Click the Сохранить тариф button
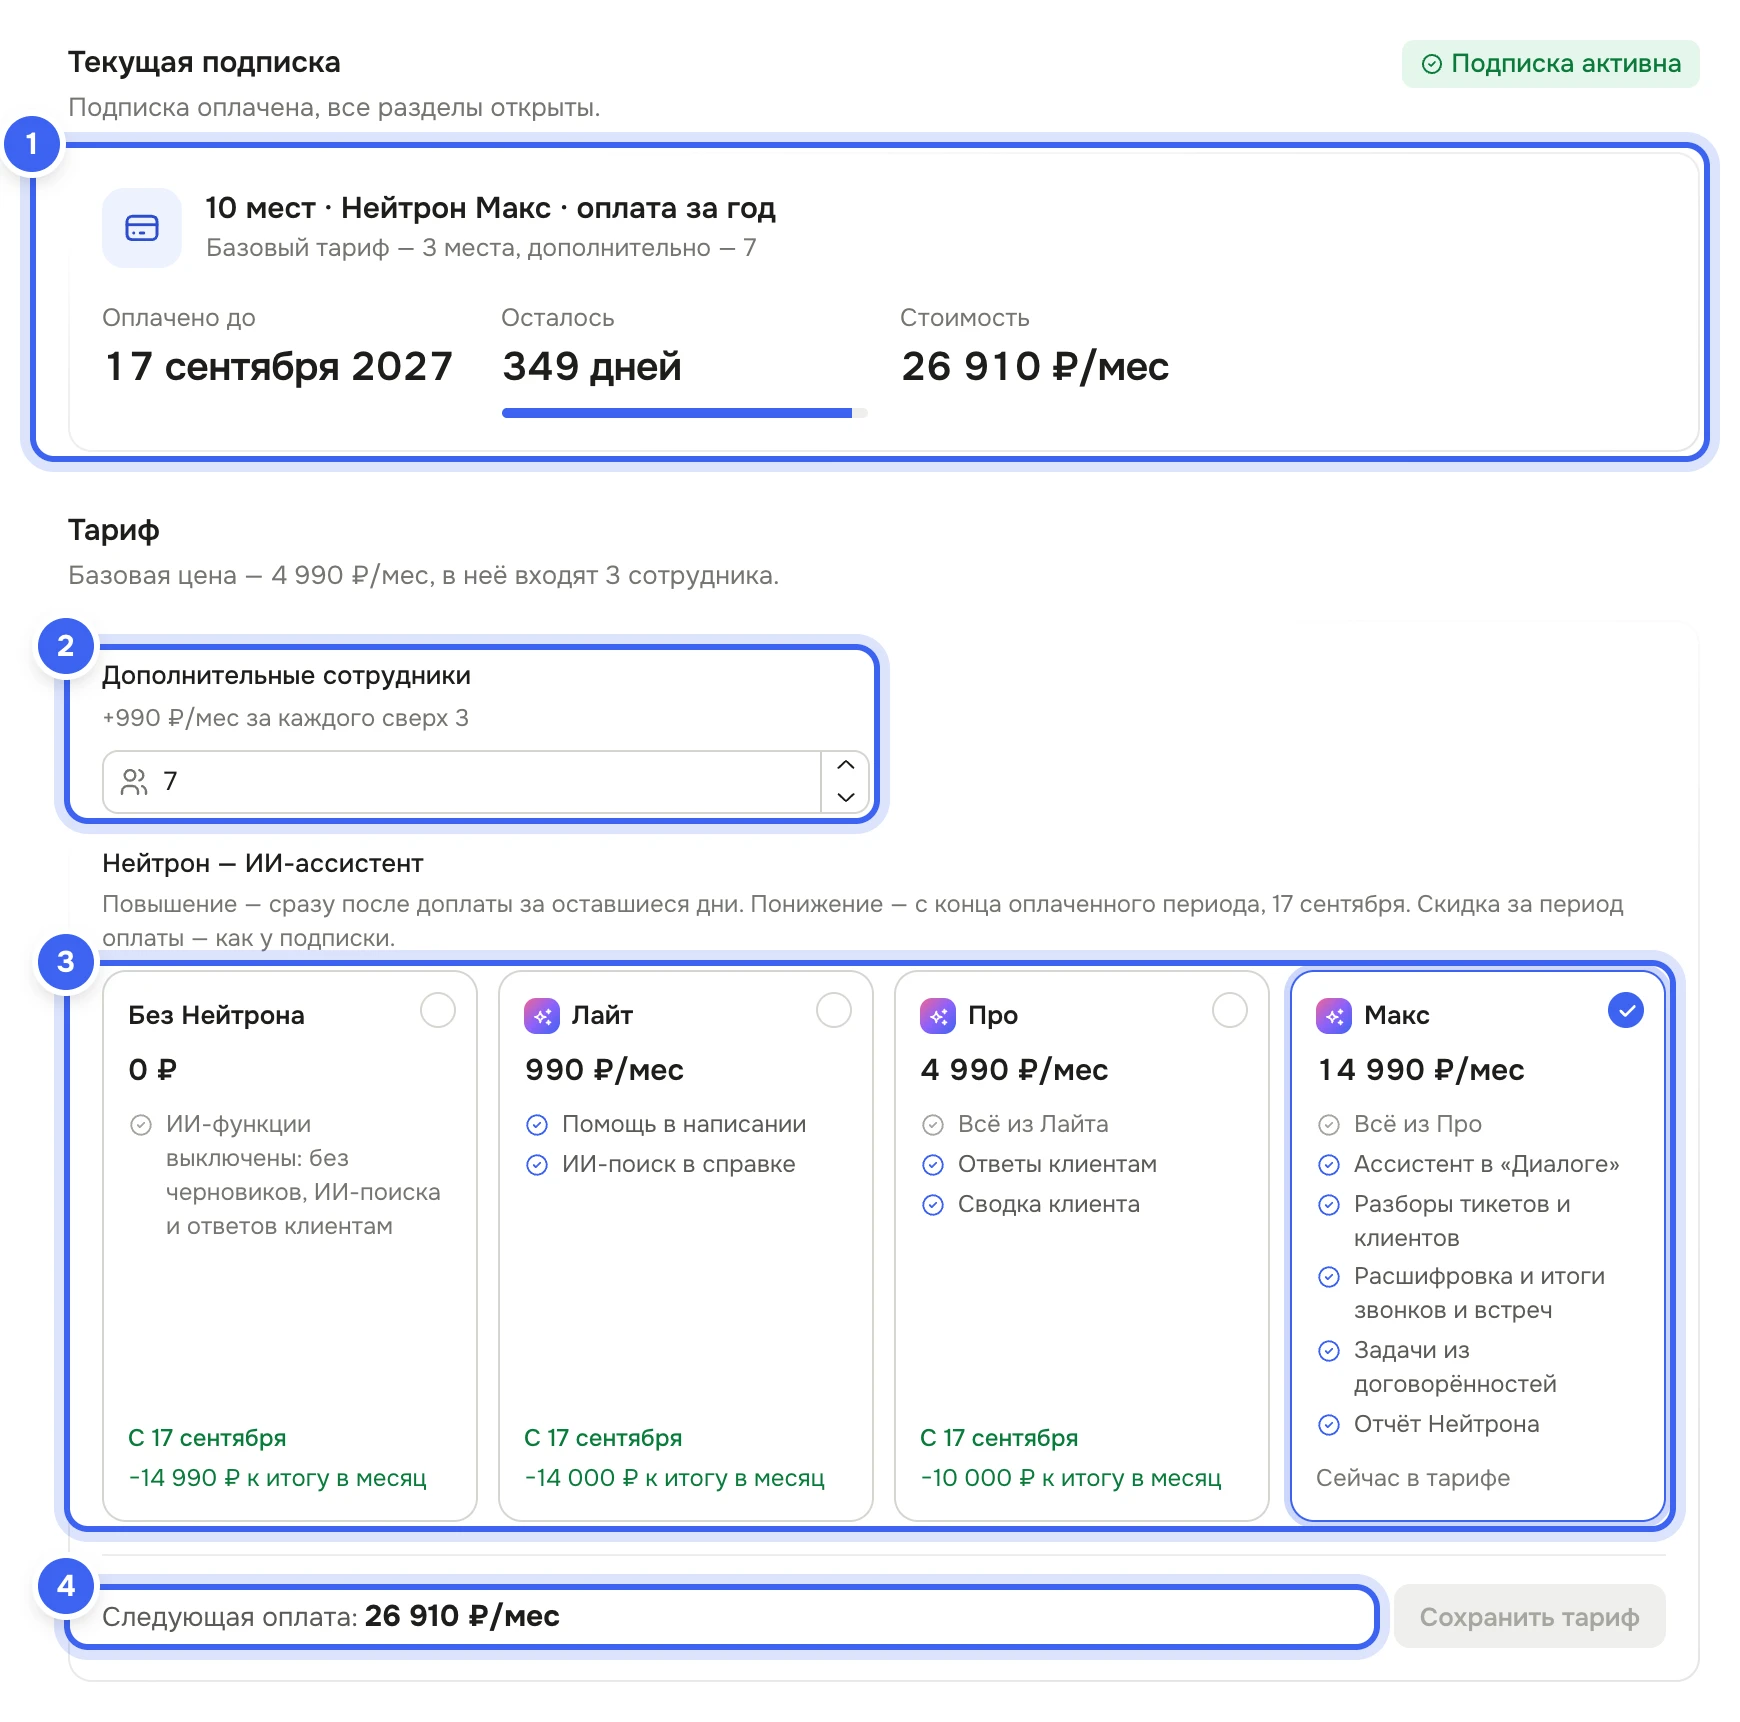Viewport: 1740px width, 1722px height. pyautogui.click(x=1530, y=1617)
